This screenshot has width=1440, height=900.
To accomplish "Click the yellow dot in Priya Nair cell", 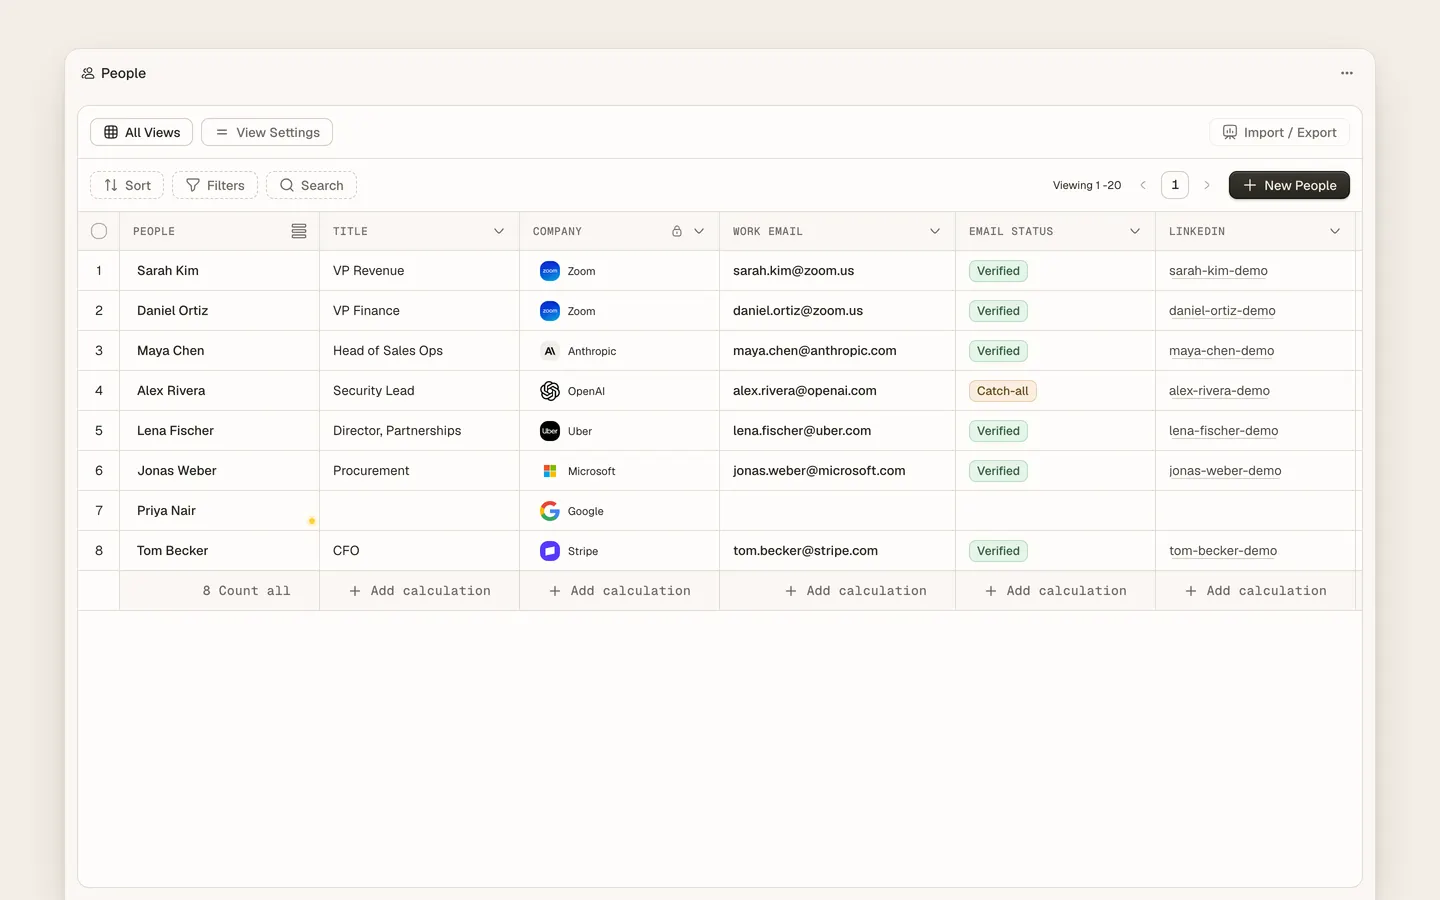I will click(x=312, y=521).
